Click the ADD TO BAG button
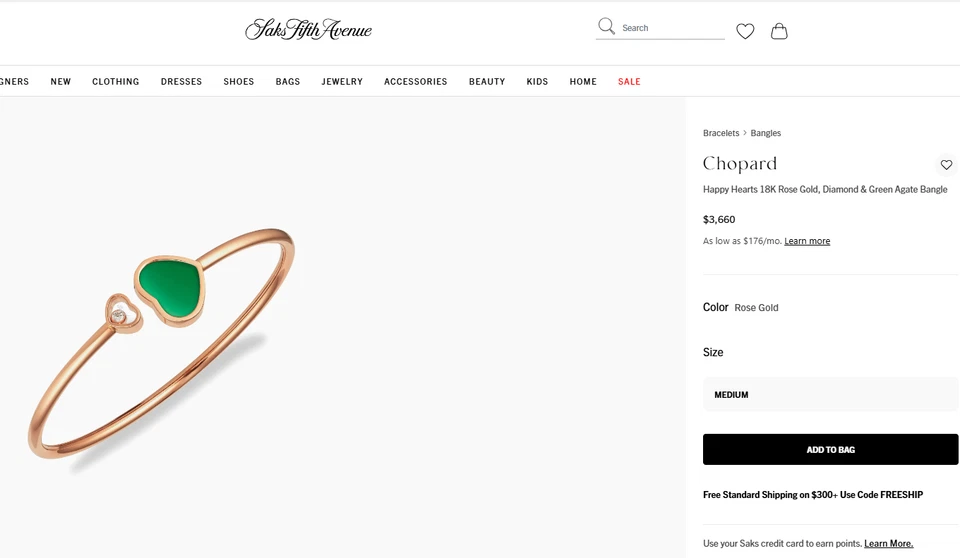This screenshot has width=960, height=558. pos(830,450)
